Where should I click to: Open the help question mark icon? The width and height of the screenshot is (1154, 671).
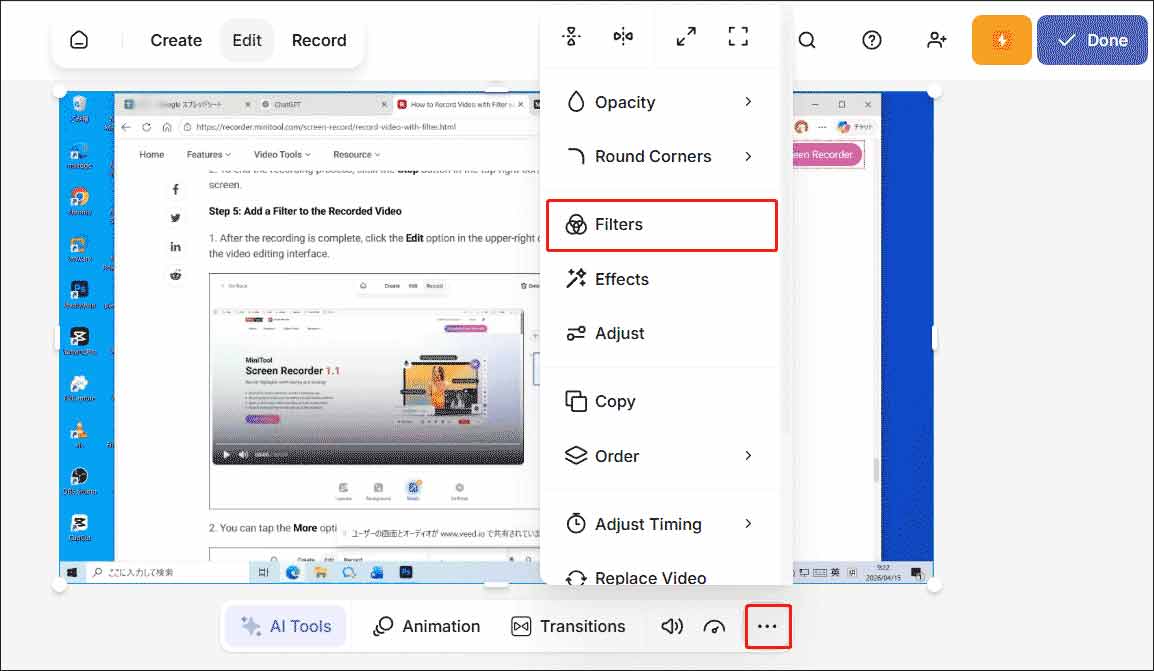point(872,40)
